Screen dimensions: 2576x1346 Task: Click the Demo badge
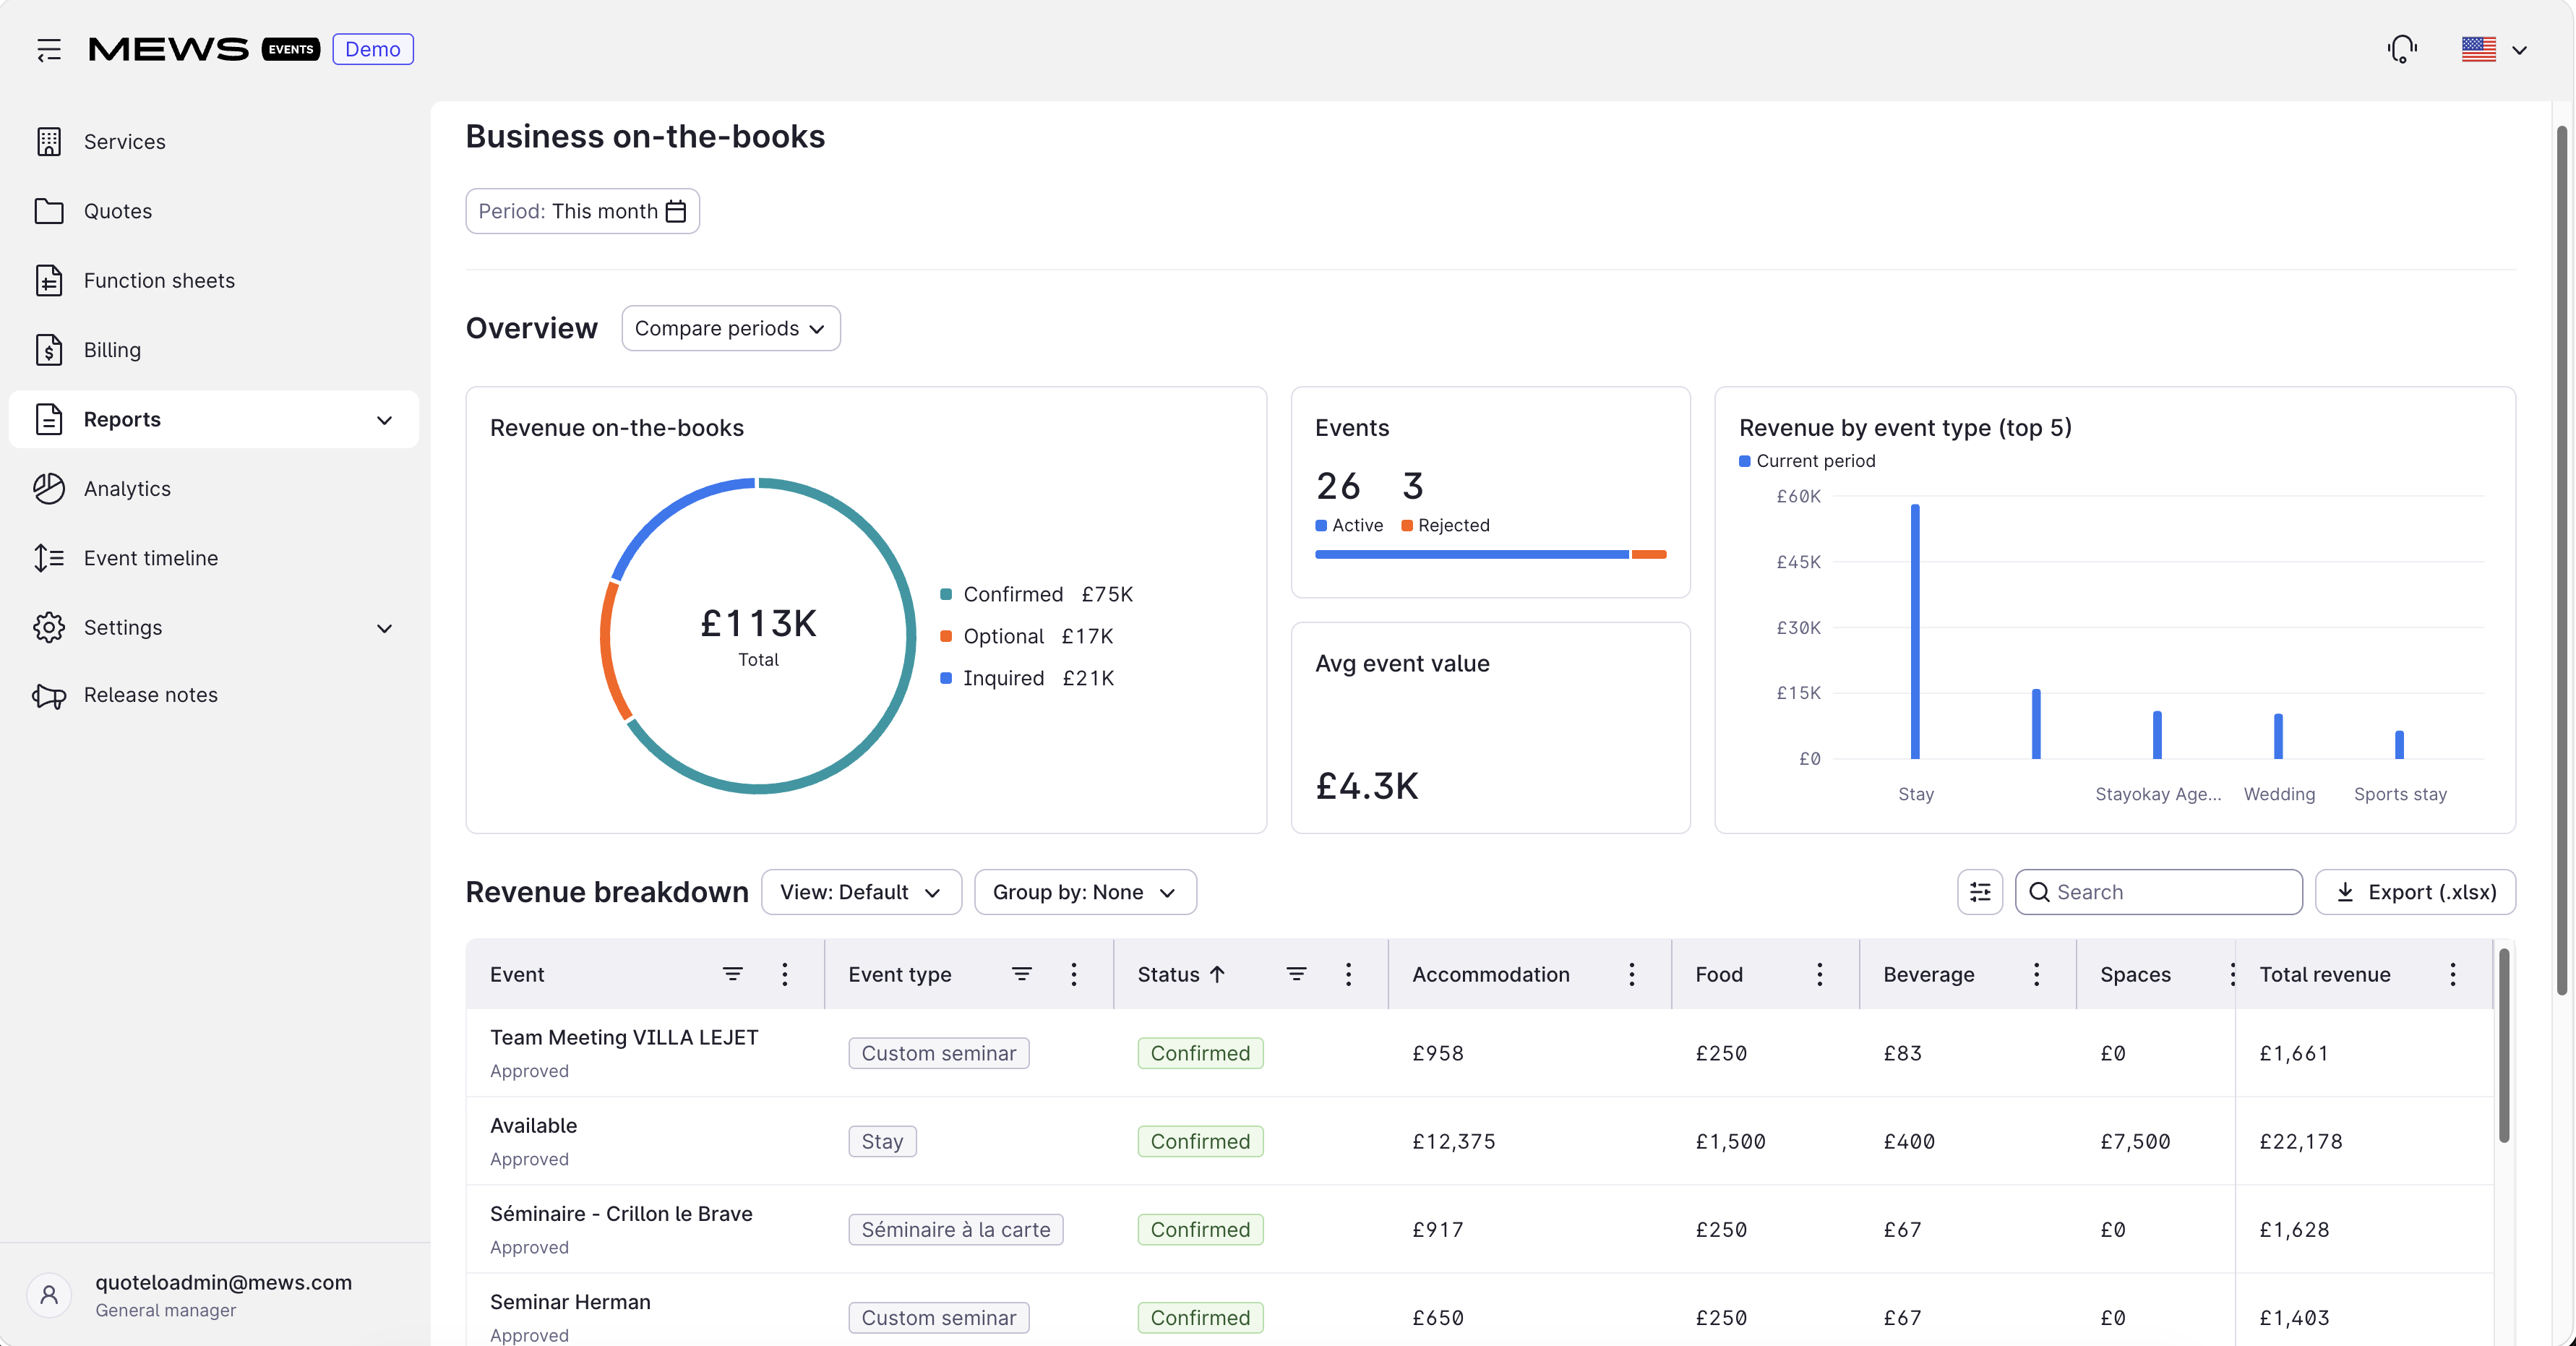coord(372,49)
